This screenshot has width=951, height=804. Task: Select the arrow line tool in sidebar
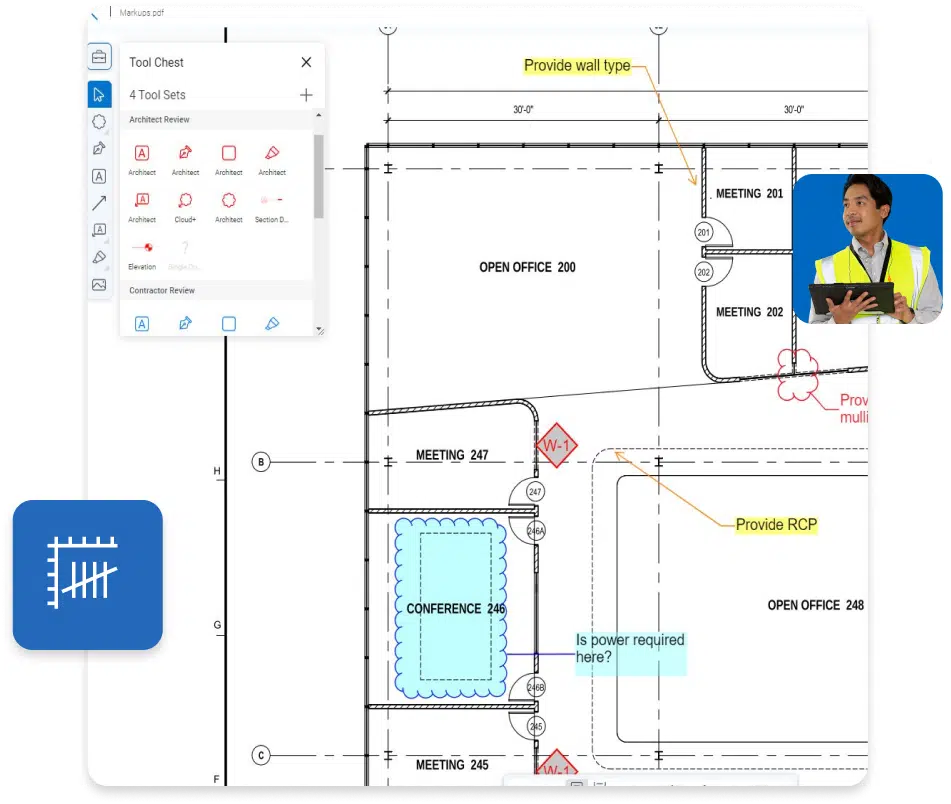(x=99, y=203)
